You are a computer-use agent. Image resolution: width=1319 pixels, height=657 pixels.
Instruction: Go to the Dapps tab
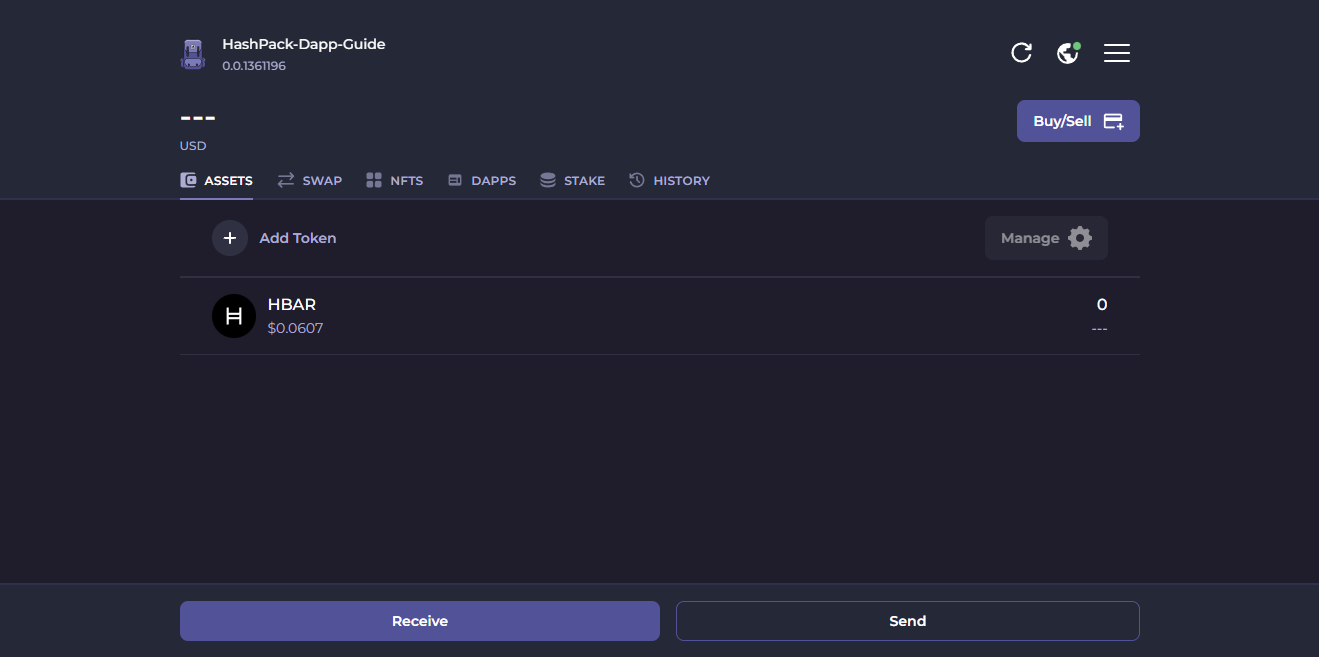click(x=482, y=181)
